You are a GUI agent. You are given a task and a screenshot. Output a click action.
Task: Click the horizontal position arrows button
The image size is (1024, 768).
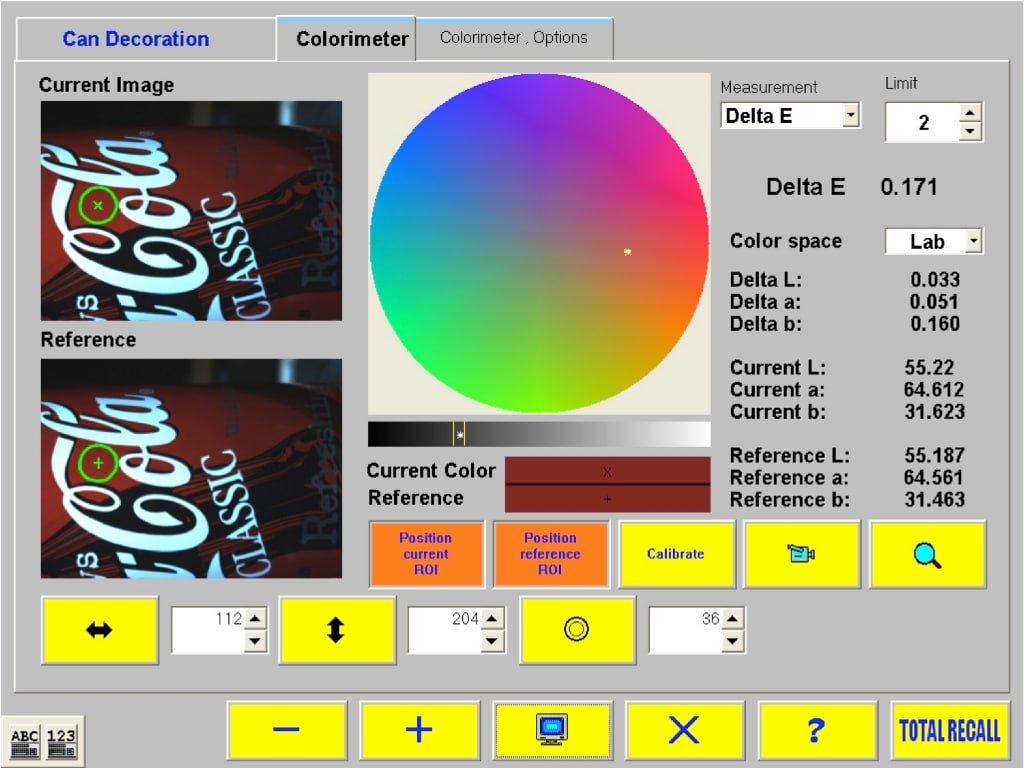[x=100, y=630]
